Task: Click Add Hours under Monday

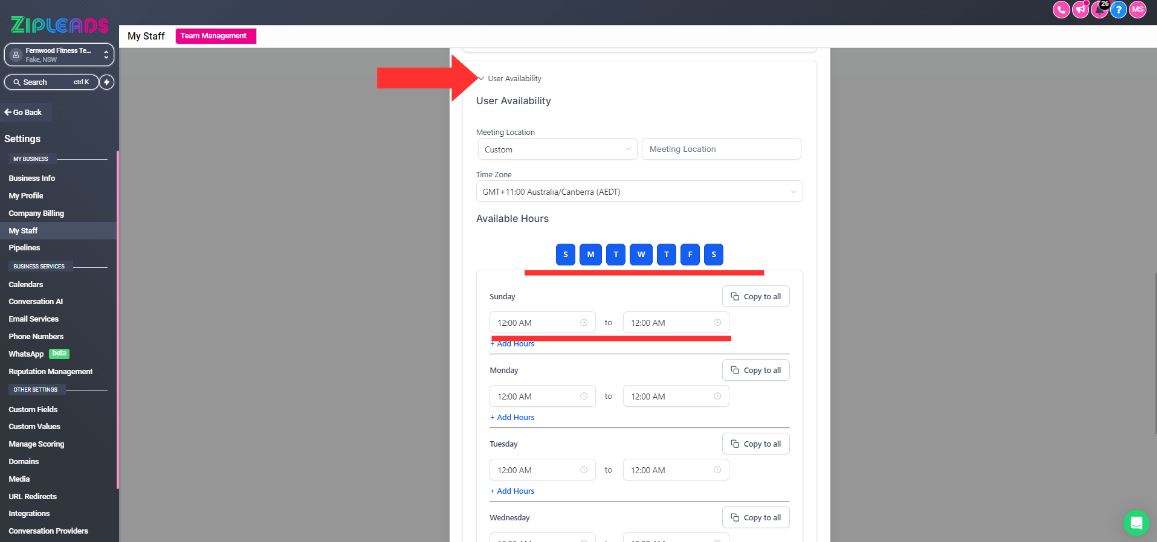Action: point(512,417)
